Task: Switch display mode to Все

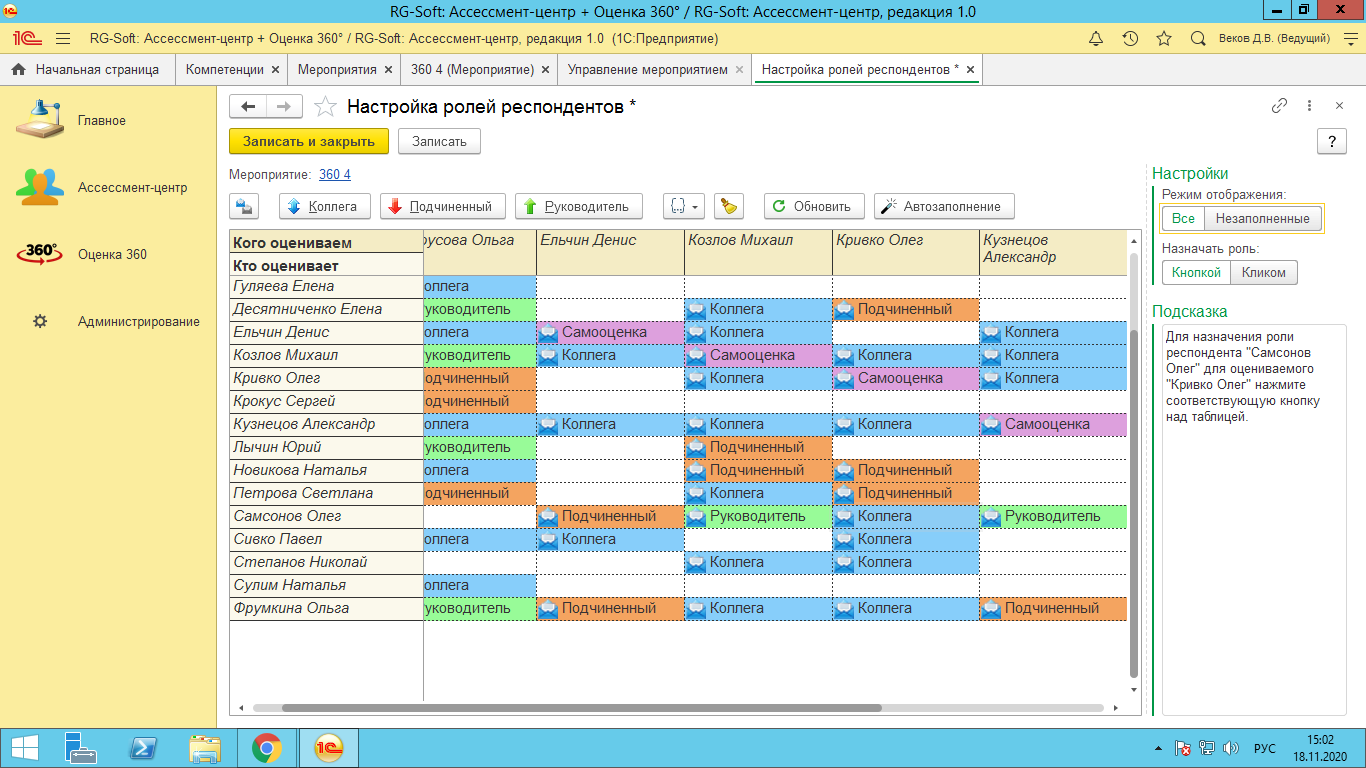Action: pyautogui.click(x=1183, y=218)
